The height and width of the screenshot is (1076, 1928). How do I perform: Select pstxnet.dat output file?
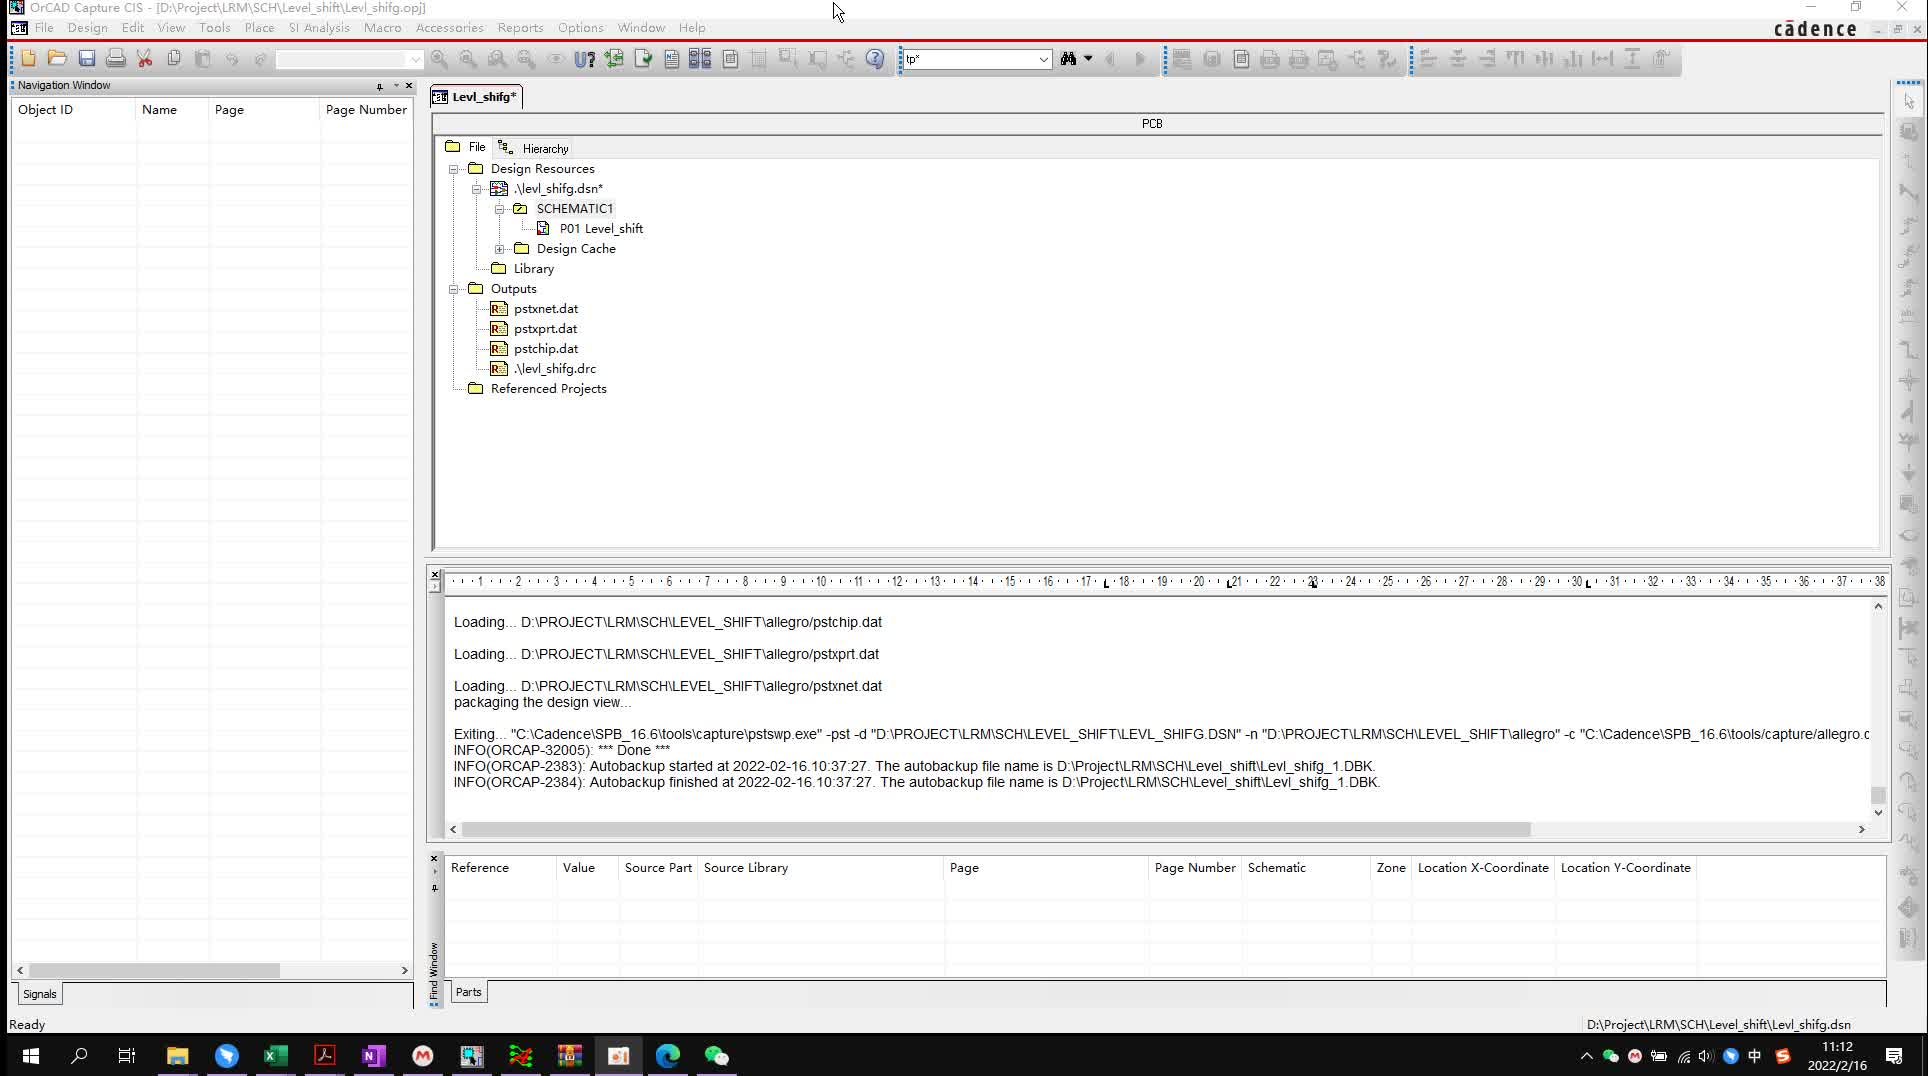[x=545, y=309]
